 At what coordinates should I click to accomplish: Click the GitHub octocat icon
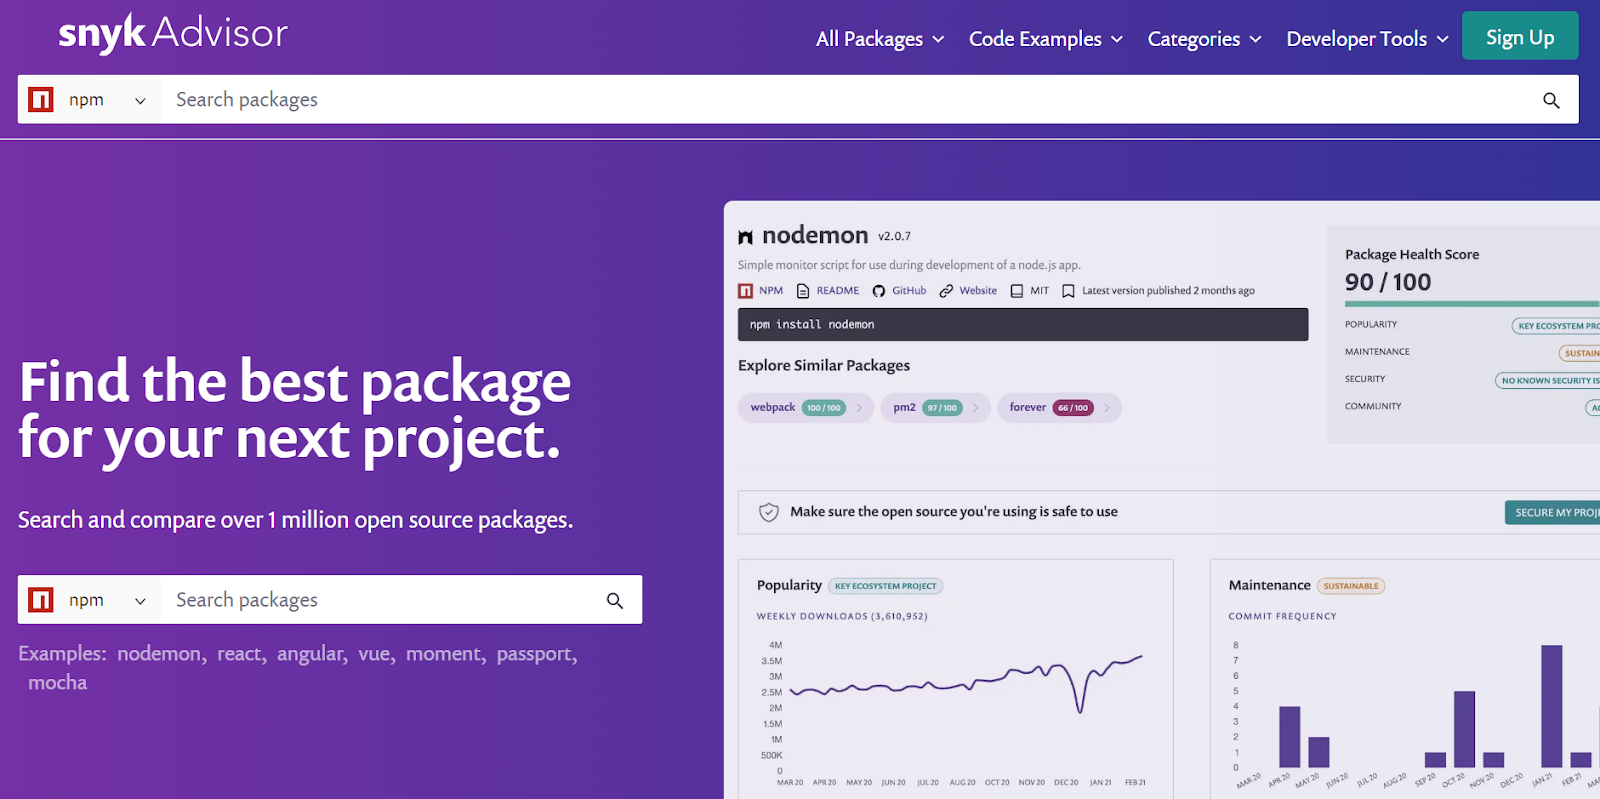coord(879,291)
